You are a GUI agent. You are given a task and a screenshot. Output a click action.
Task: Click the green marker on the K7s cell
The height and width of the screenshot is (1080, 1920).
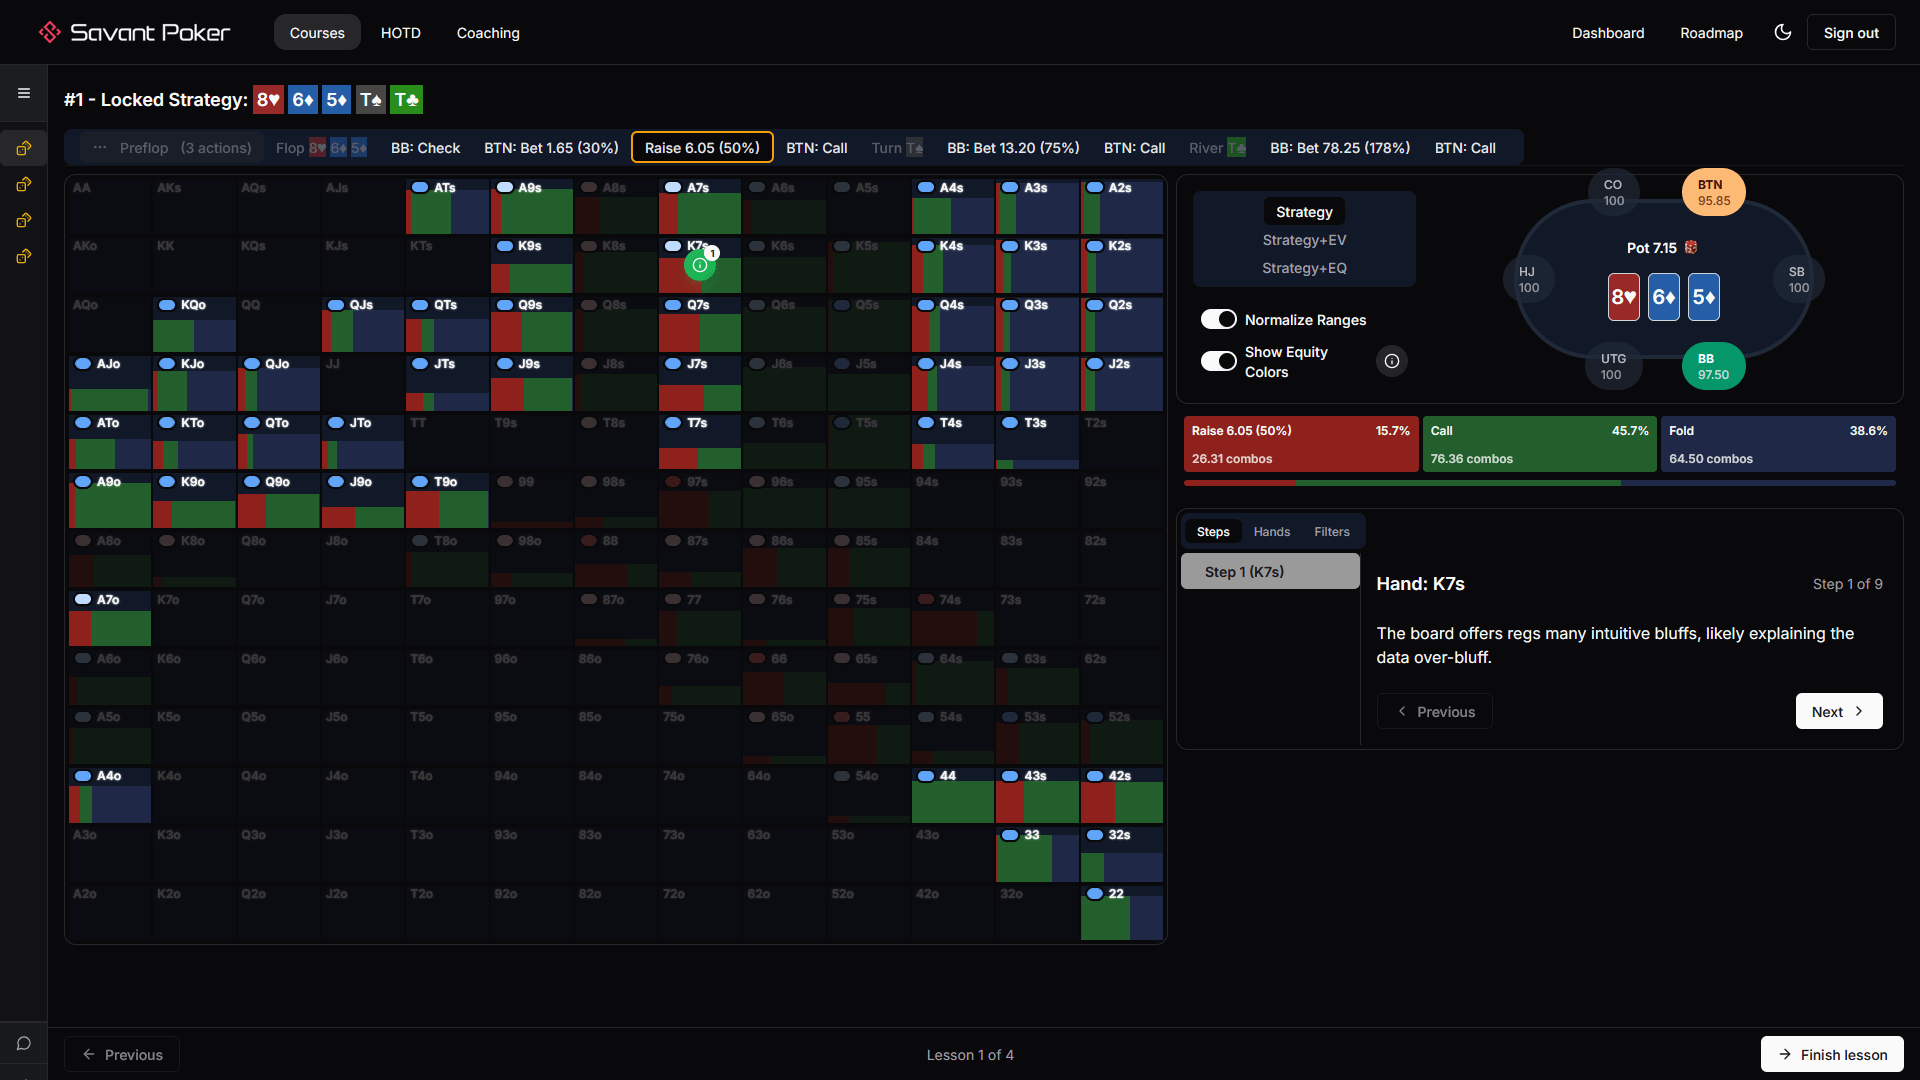pyautogui.click(x=700, y=265)
